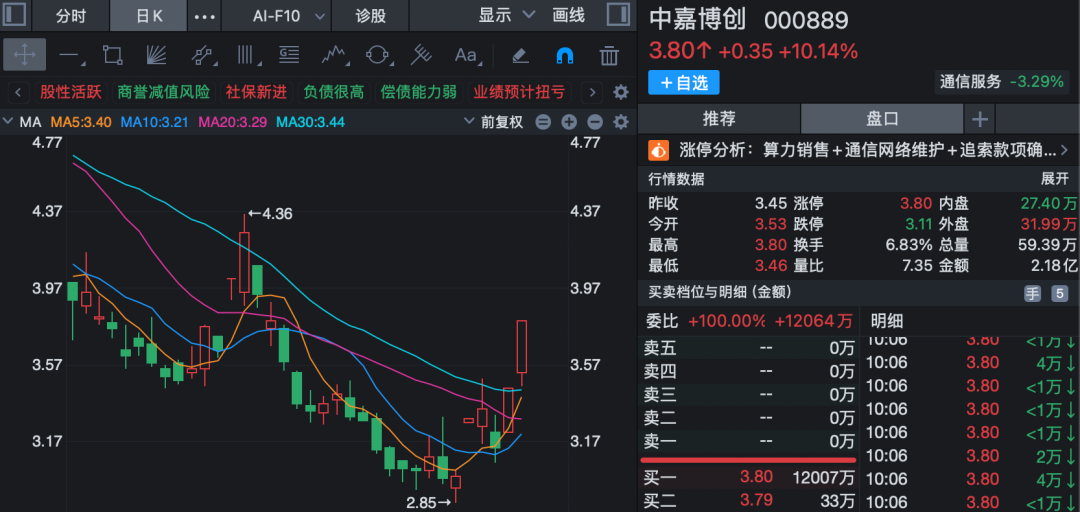Toggle the right sidebar panel icon
Image resolution: width=1080 pixels, height=512 pixels.
tap(617, 15)
